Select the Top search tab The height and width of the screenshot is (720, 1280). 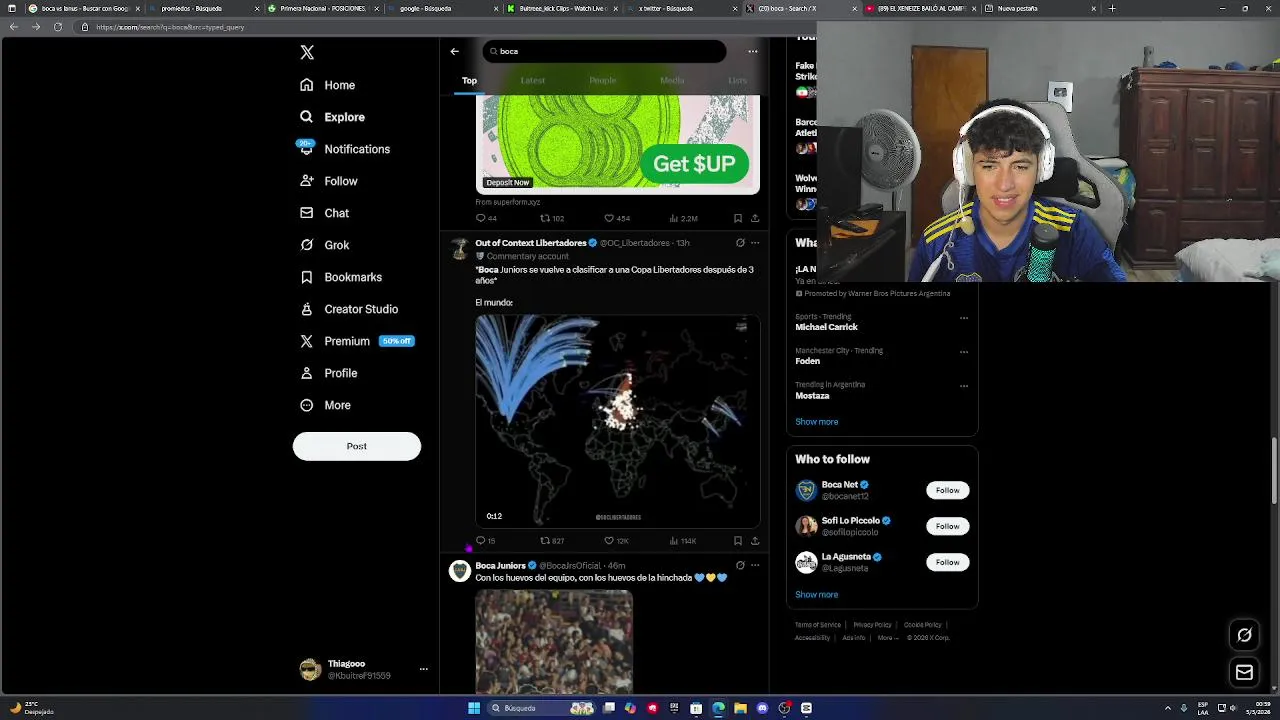(469, 80)
